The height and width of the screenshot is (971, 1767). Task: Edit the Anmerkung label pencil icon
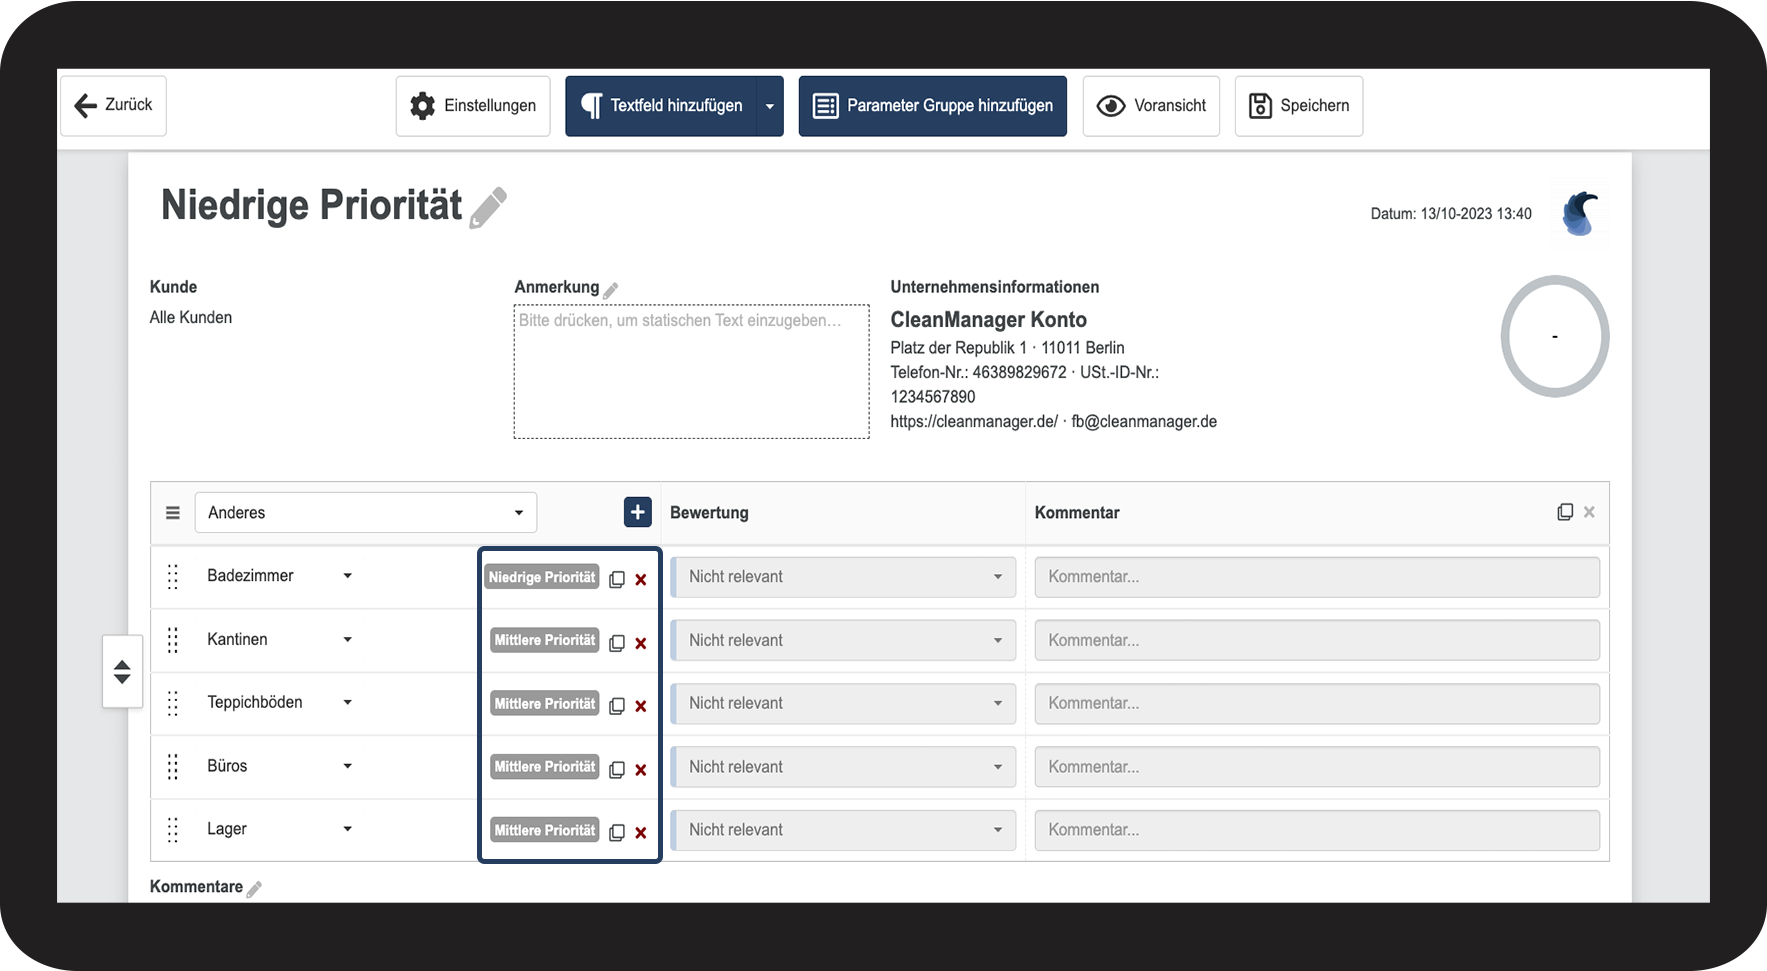click(611, 290)
